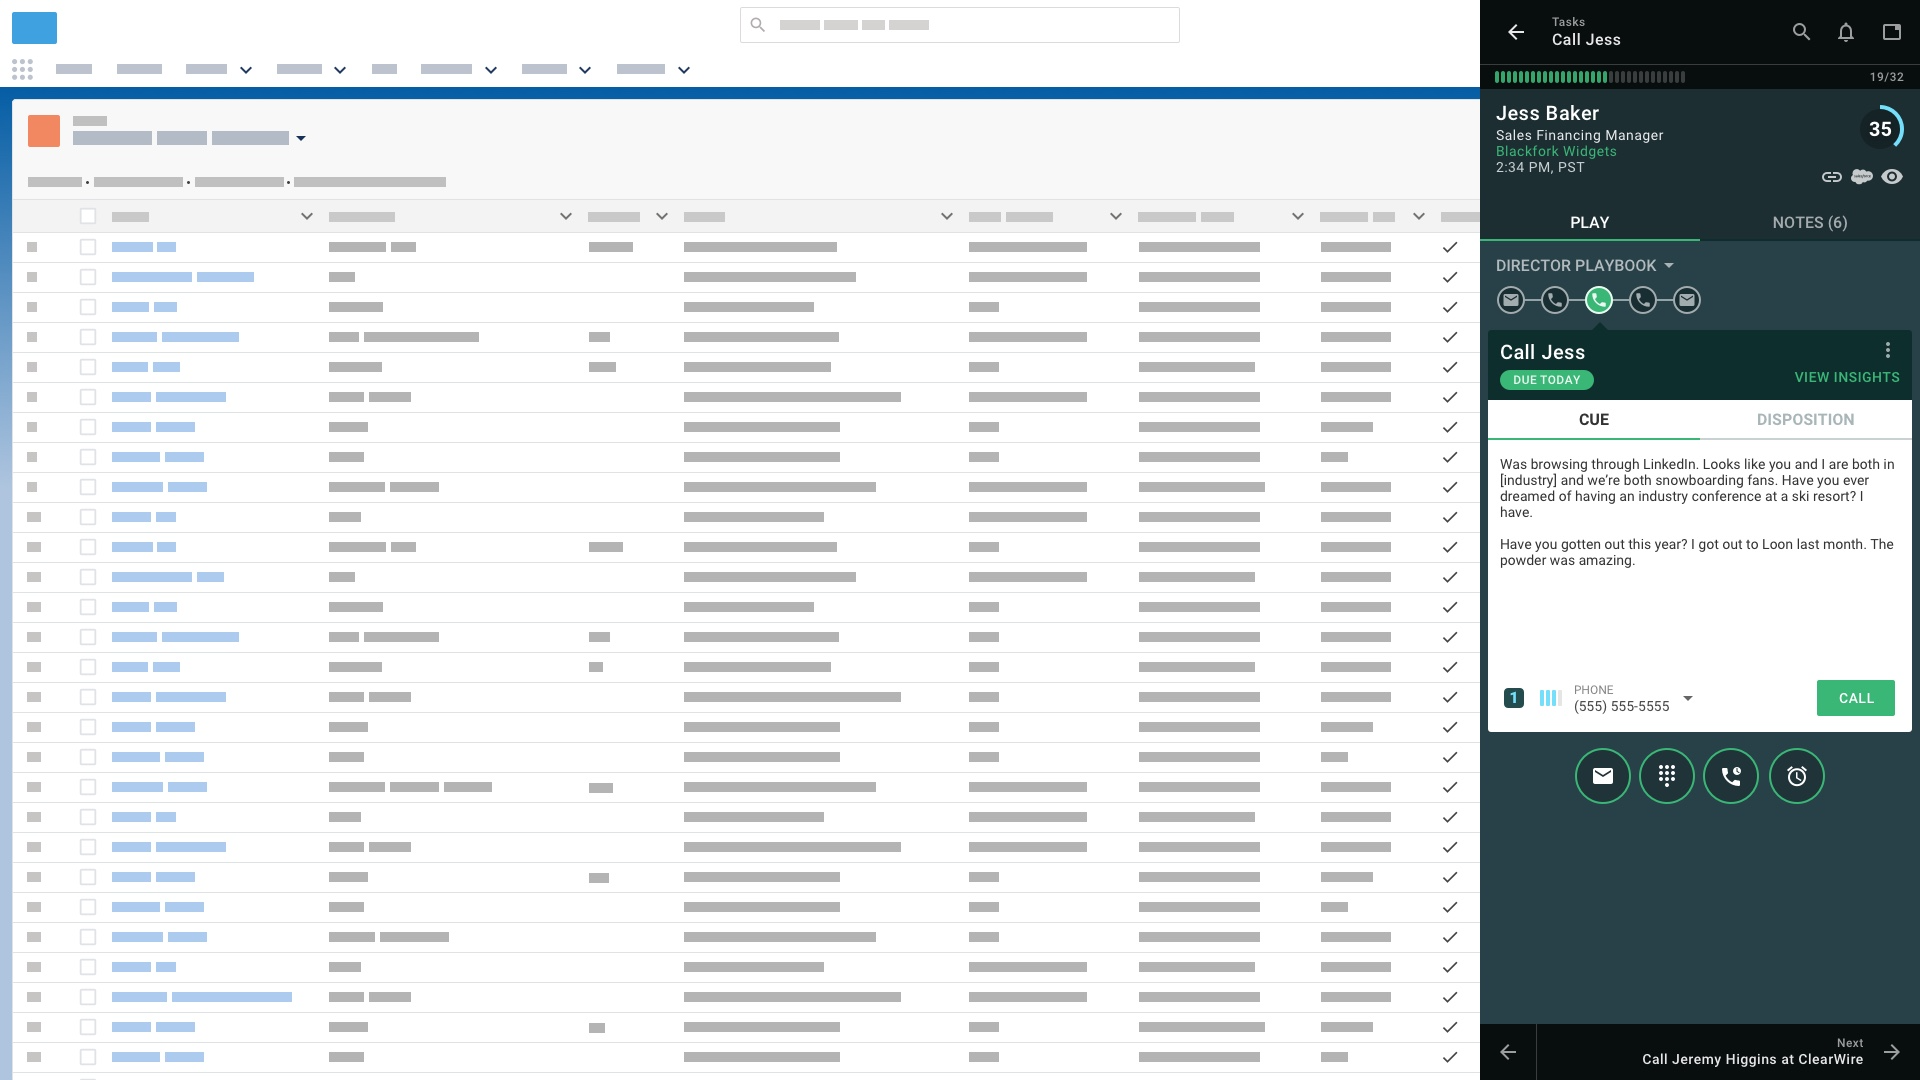Click the 19/32 task progress bar
Screen dimensions: 1920x1080
1590,77
